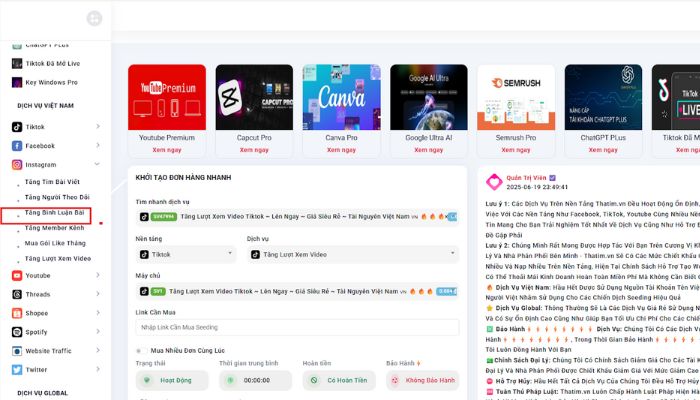The width and height of the screenshot is (700, 400).
Task: Click Xem ngay under Canva Pro
Action: 341,150
